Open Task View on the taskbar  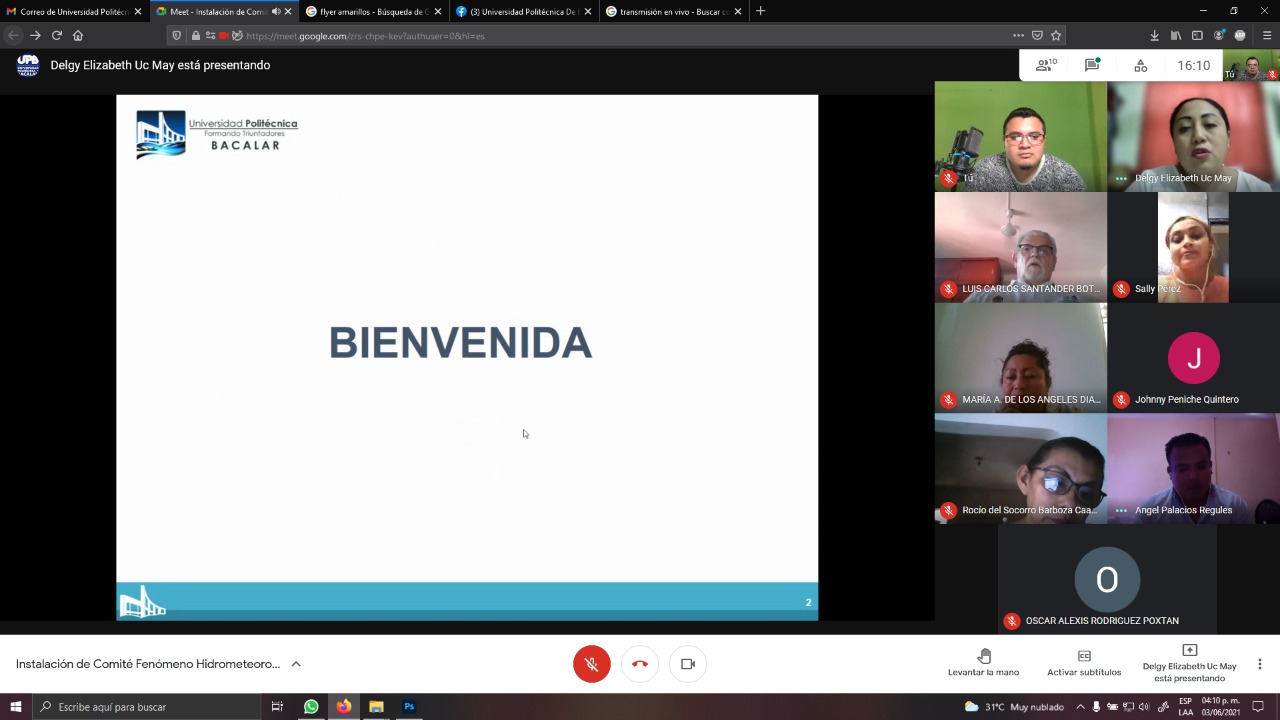tap(277, 707)
